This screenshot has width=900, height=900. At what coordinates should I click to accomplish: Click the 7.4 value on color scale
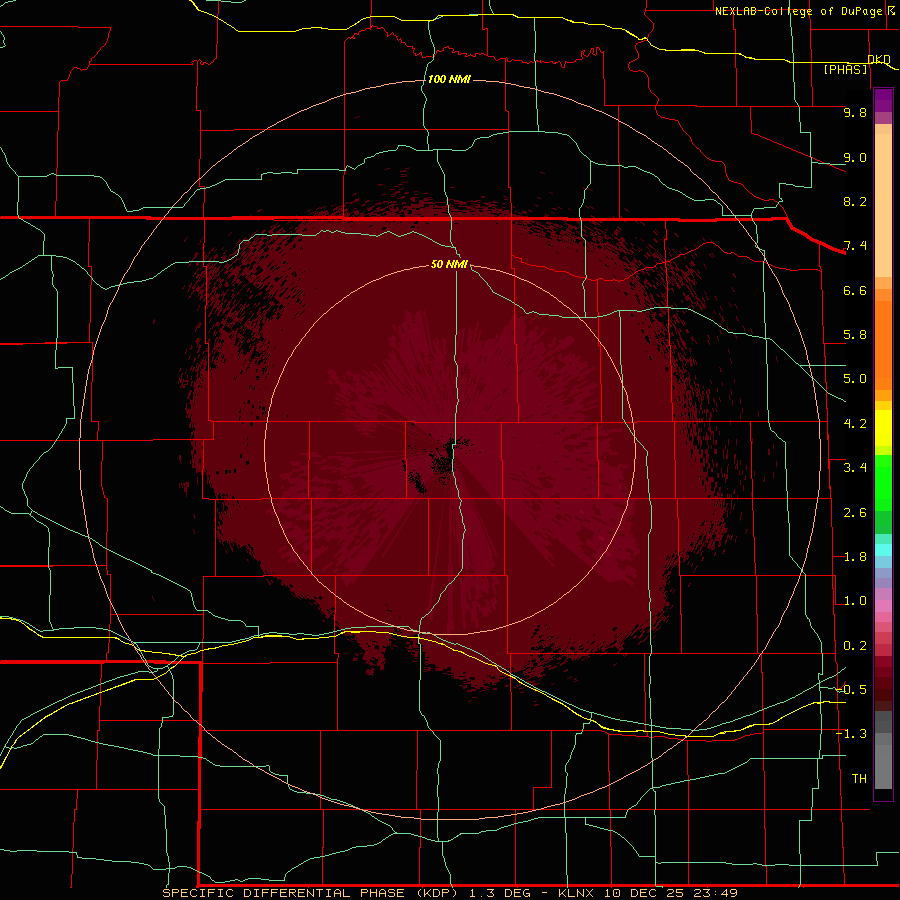click(855, 246)
